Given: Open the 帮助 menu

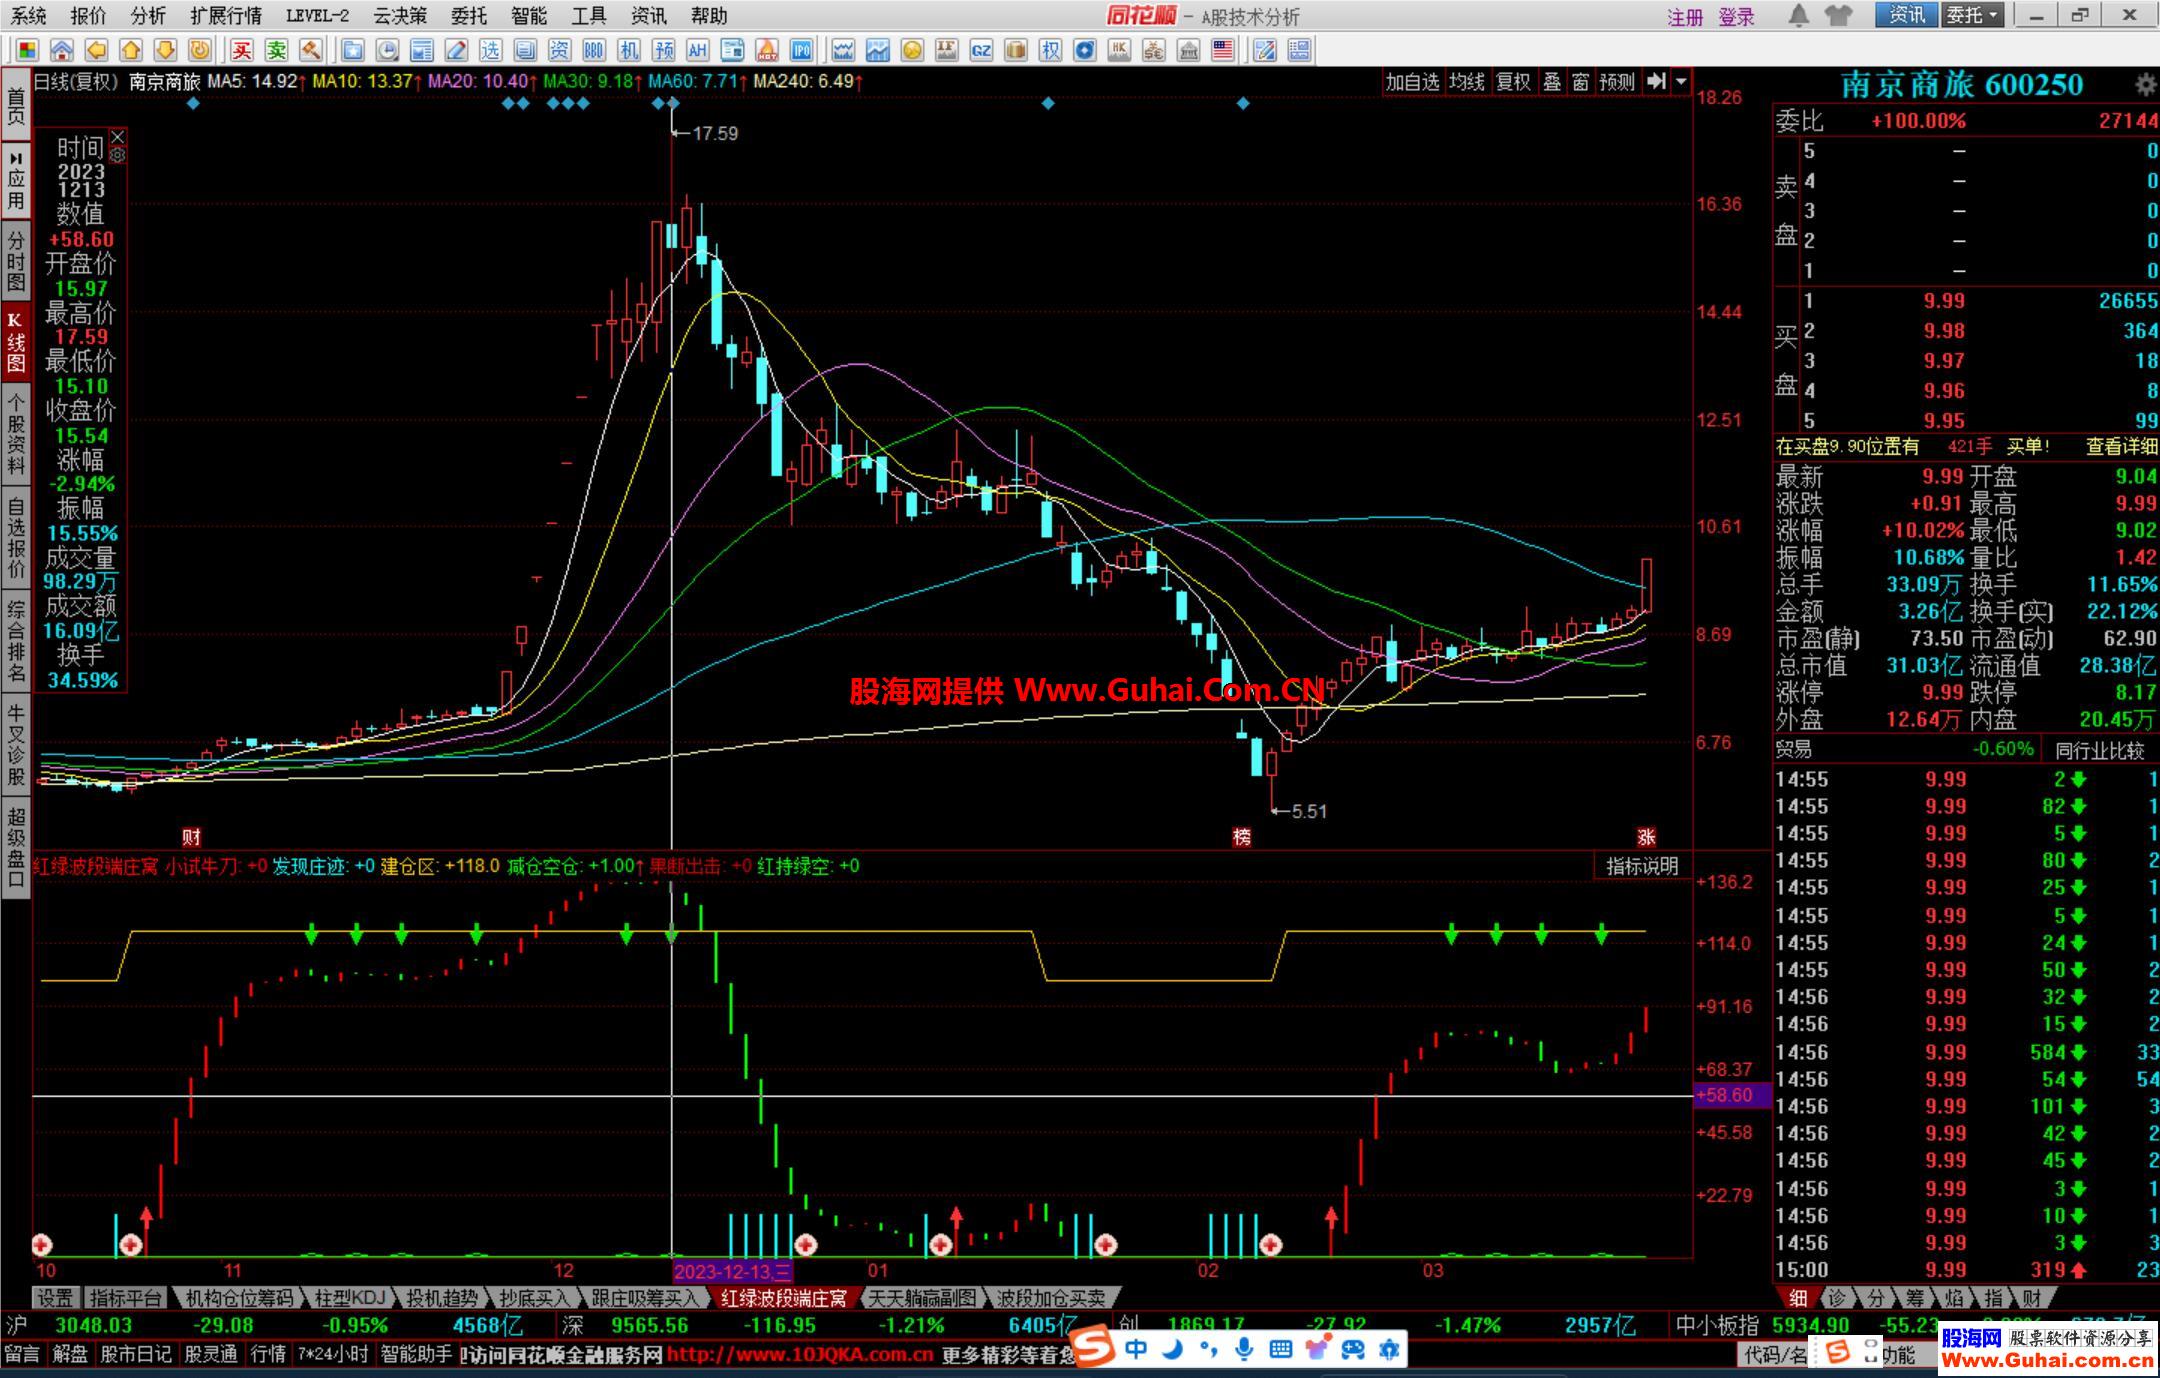Looking at the screenshot, I should pos(709,16).
